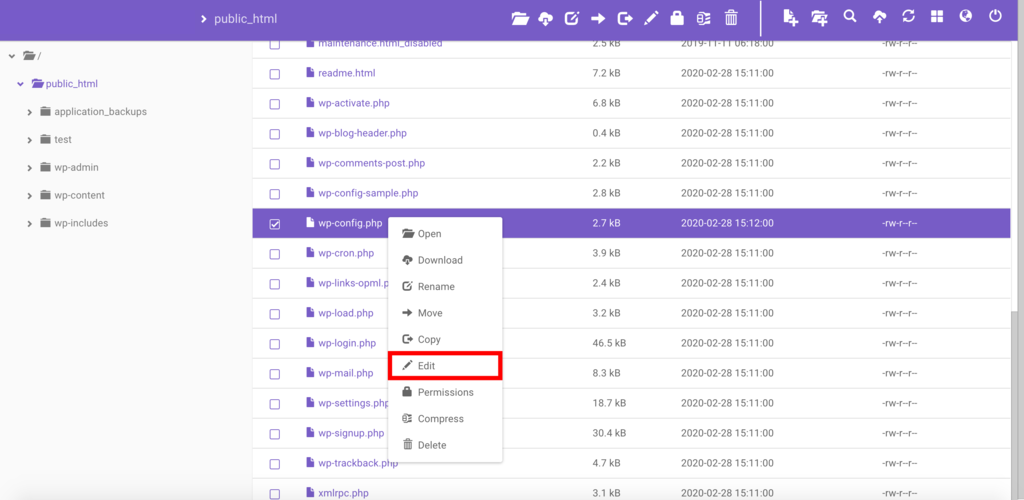The height and width of the screenshot is (500, 1024).
Task: Expand the wp-admin folder arrow
Action: (30, 168)
